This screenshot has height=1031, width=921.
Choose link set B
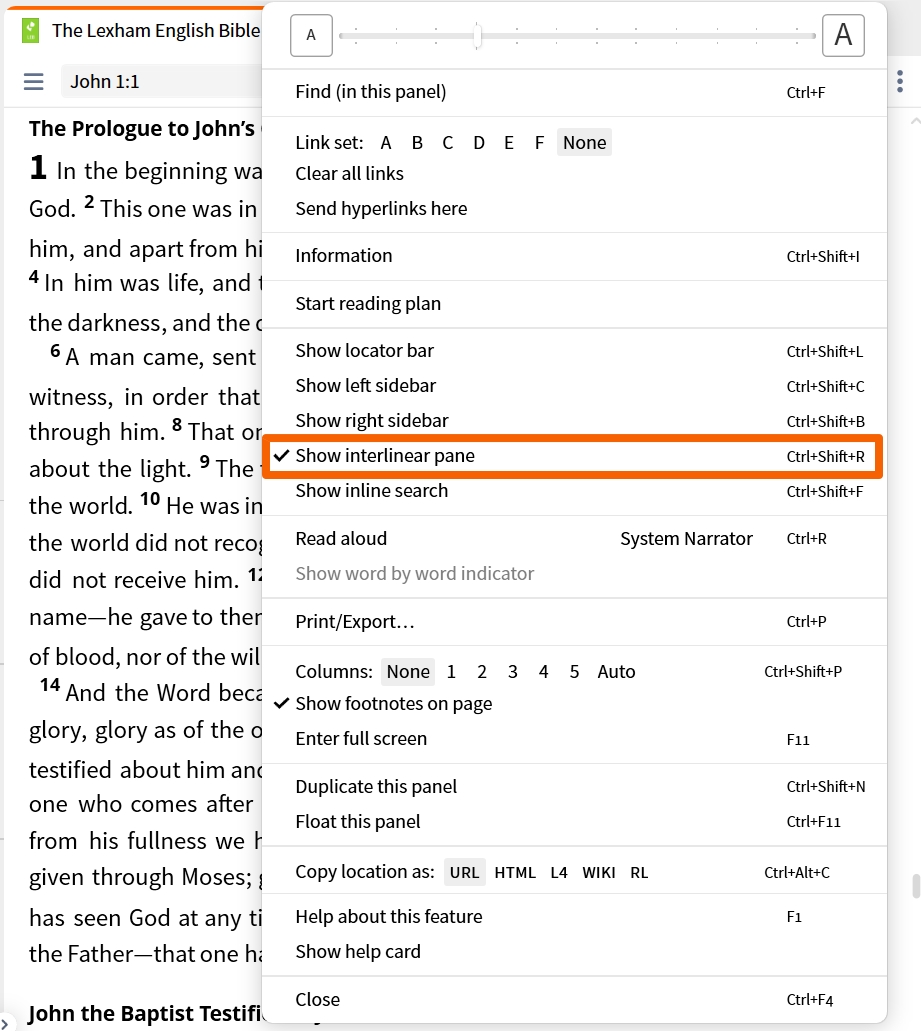click(x=417, y=143)
